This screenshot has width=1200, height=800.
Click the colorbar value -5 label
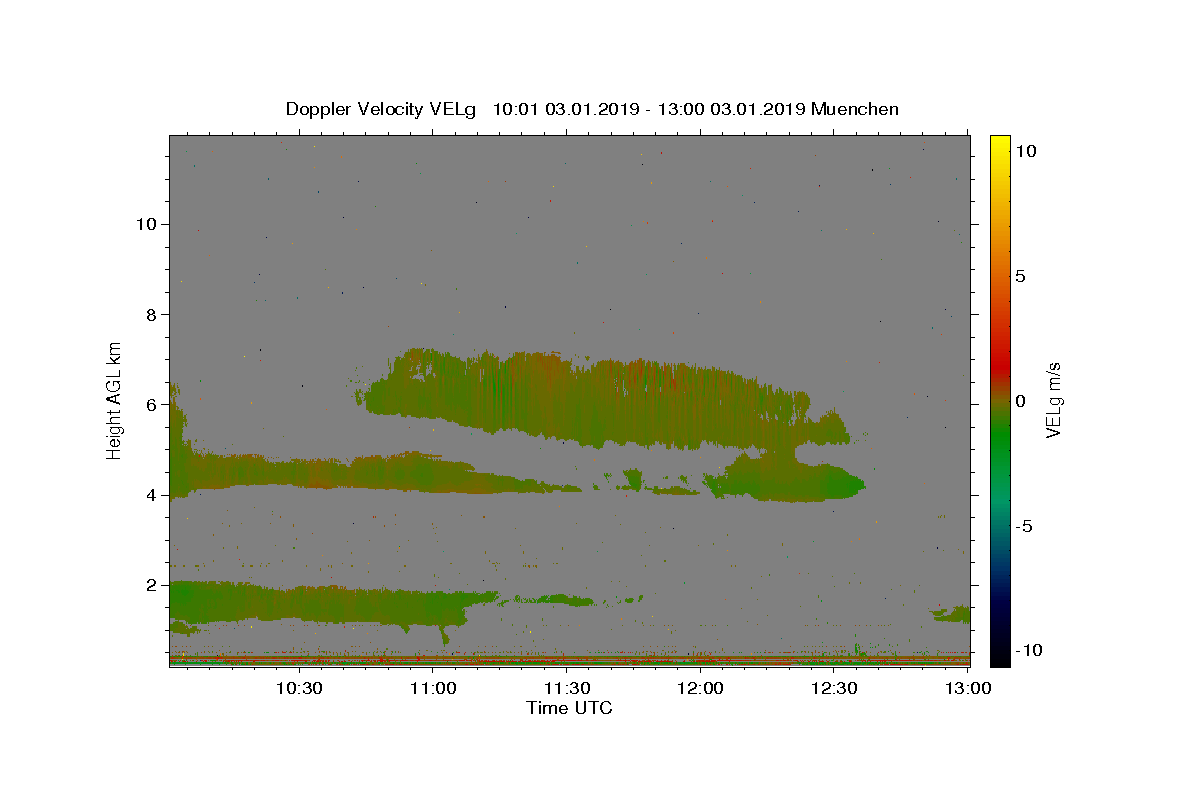coord(1025,526)
